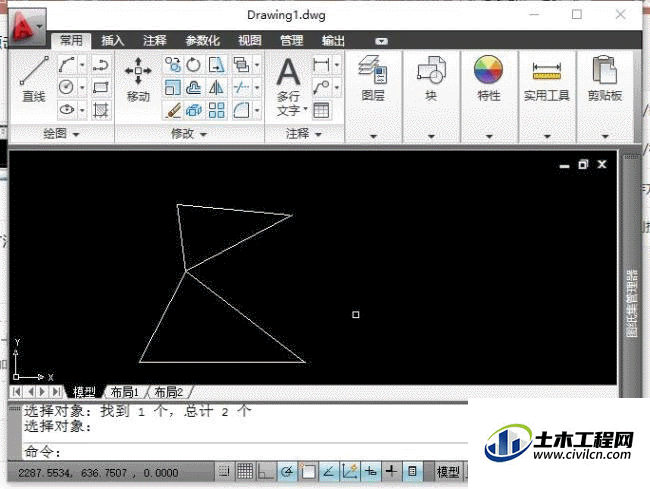Click the 模型 button in status bar
650x489 pixels.
448,472
